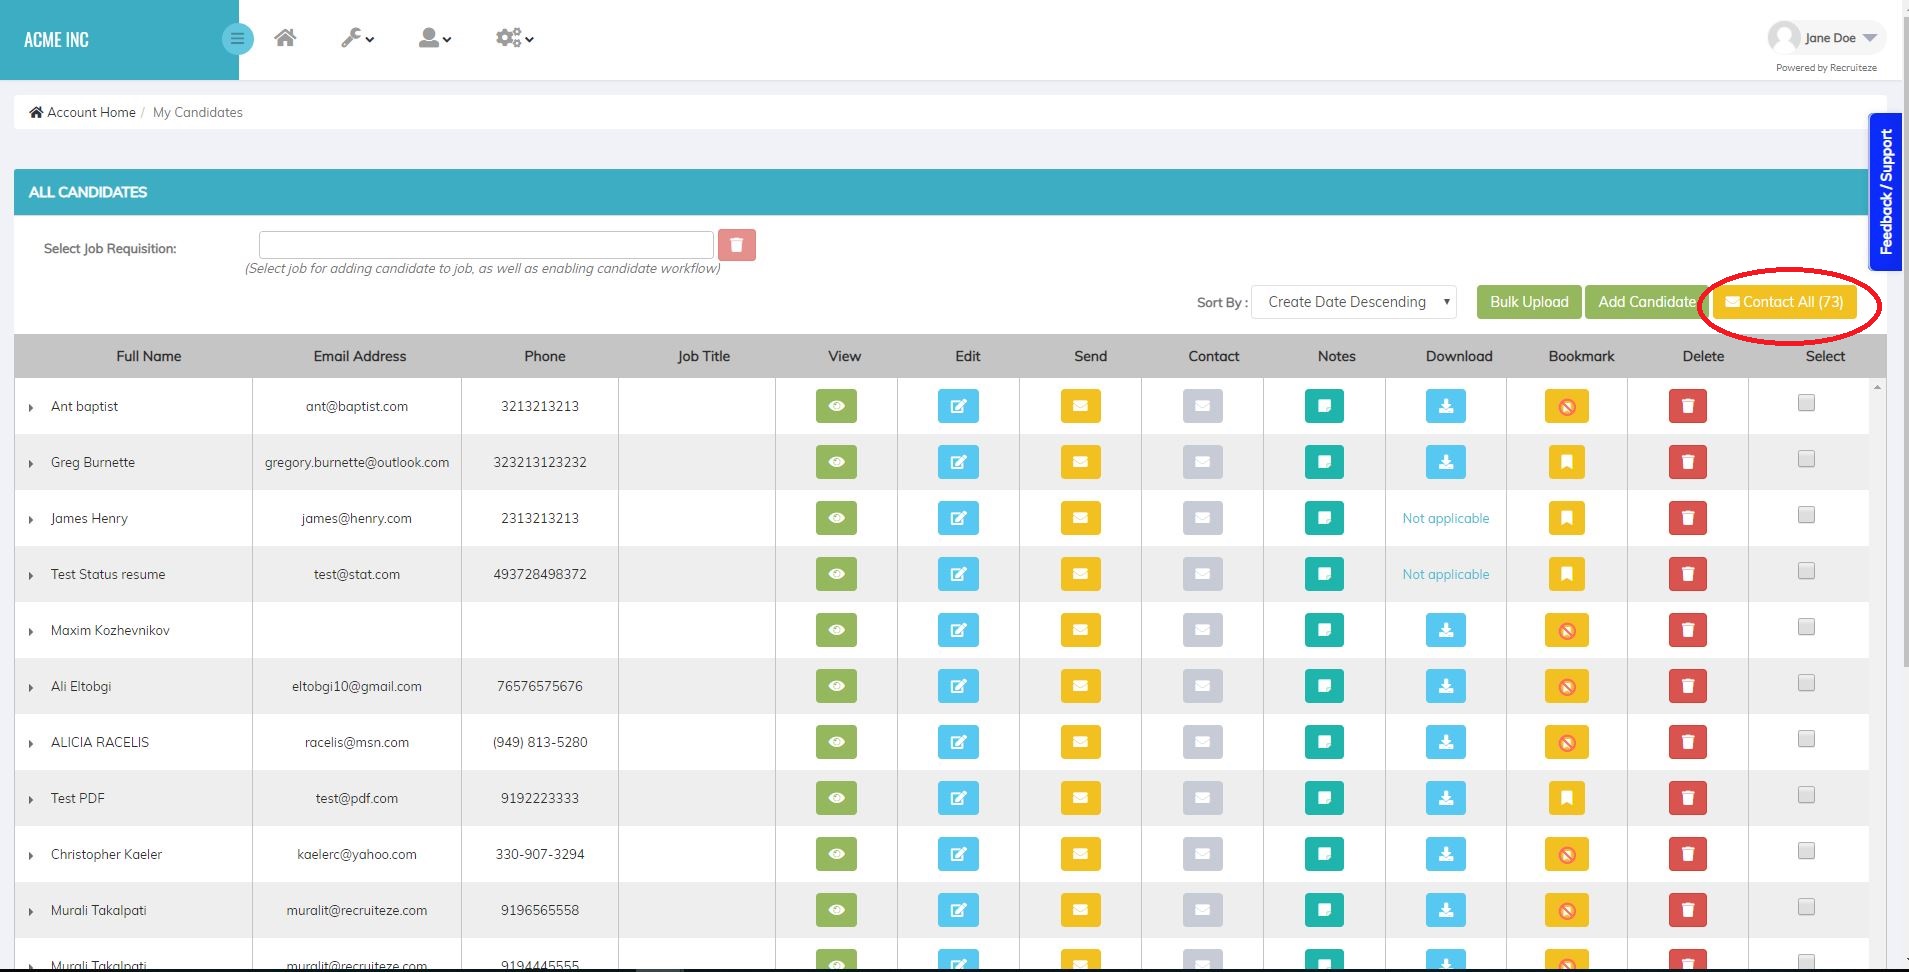Open the tools wrench dropdown in the navbar
Screen dimensions: 1909x972
pos(357,37)
